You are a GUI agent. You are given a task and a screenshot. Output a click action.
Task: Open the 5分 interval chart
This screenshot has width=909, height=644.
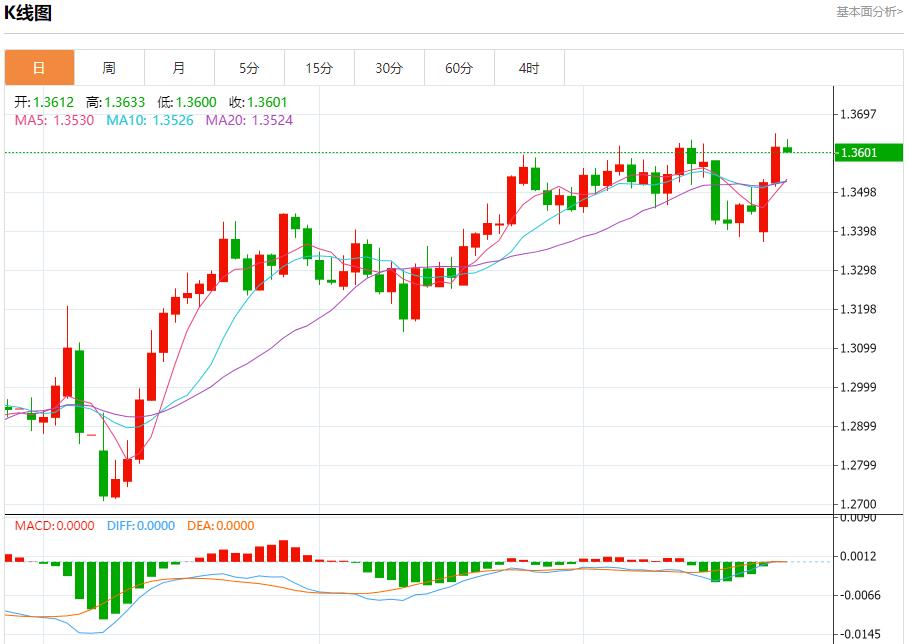[249, 68]
